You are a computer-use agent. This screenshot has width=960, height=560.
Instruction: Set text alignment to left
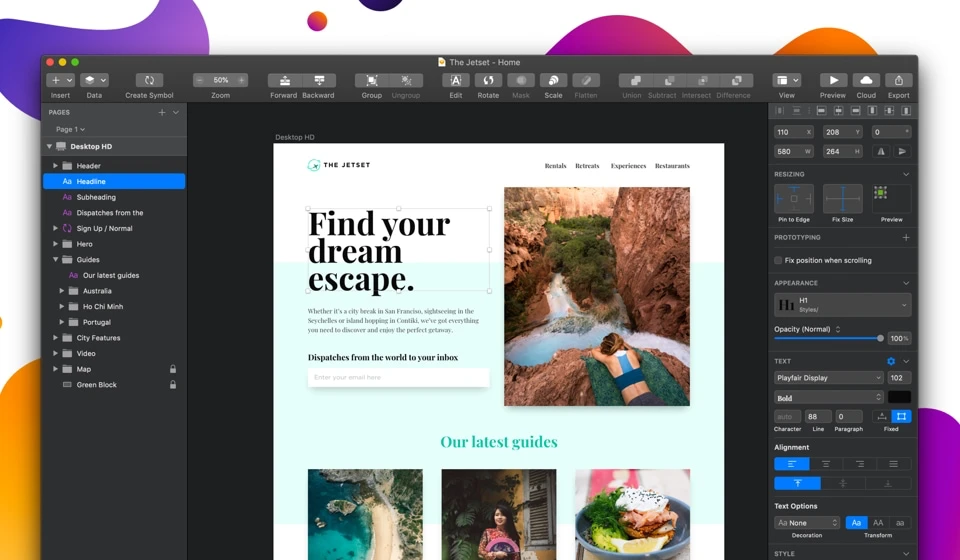pos(792,464)
